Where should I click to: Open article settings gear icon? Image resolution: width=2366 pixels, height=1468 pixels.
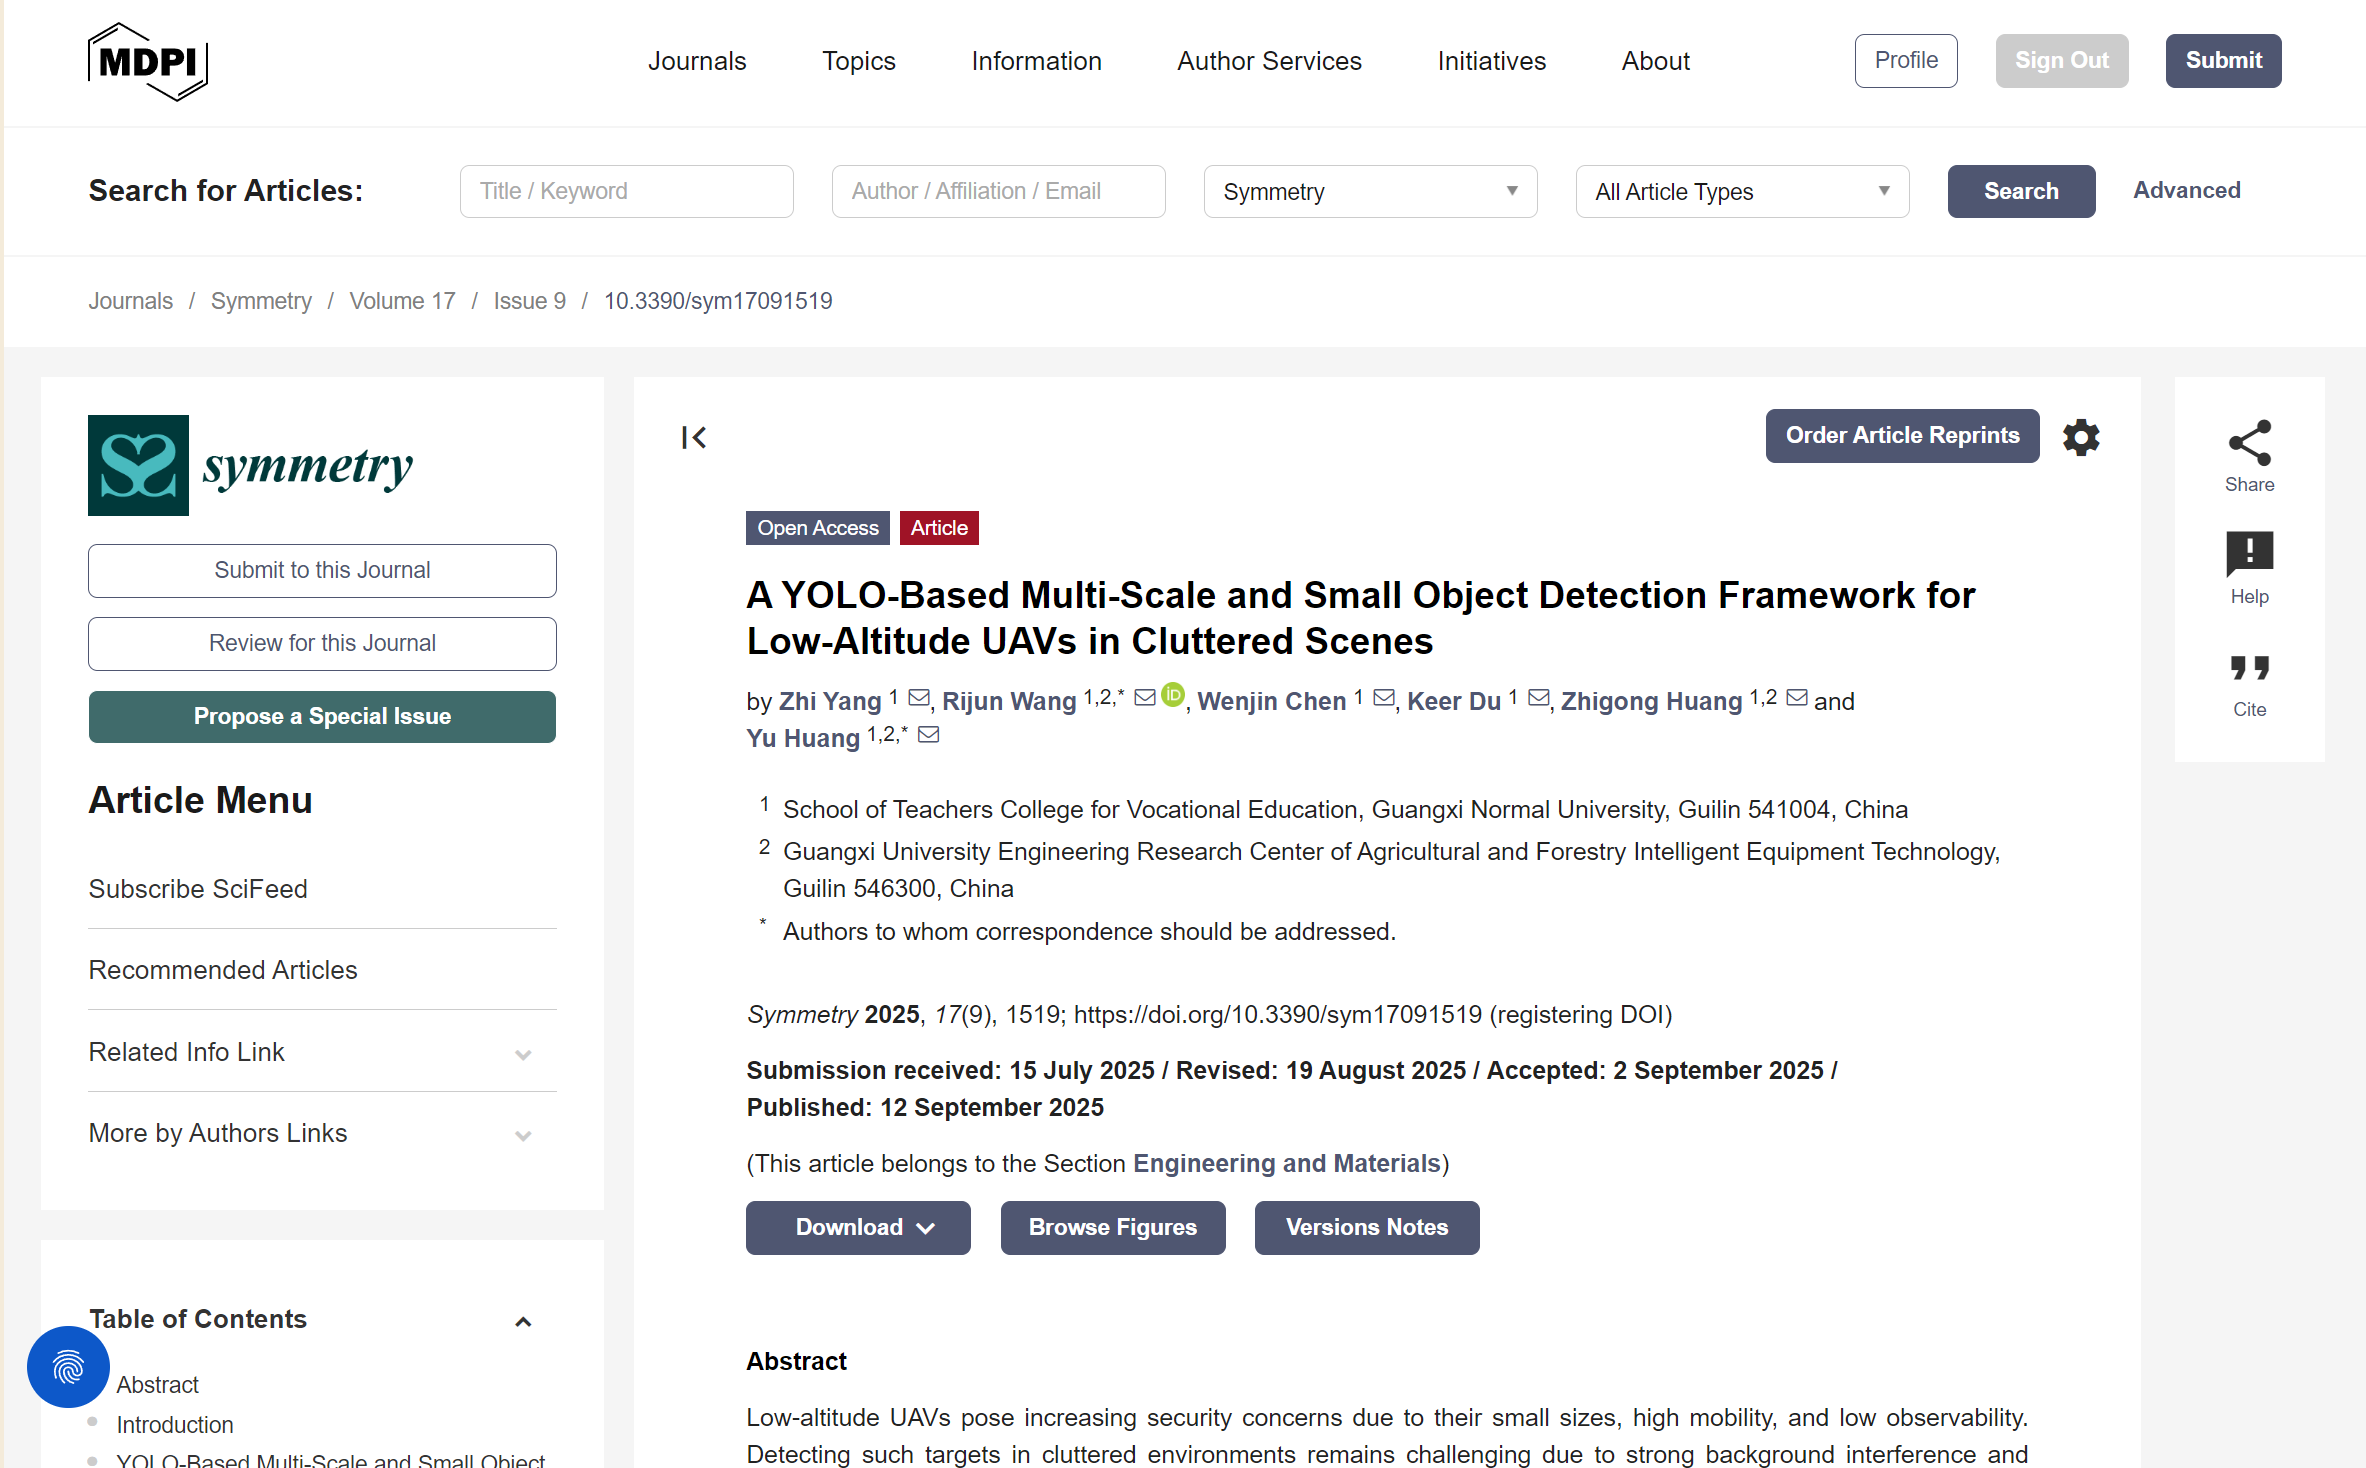click(x=2080, y=437)
